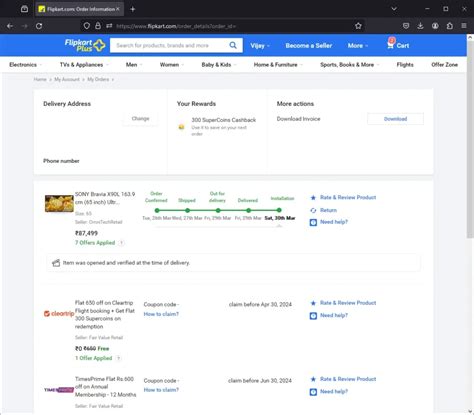Focus the product search input field
This screenshot has width=474, height=415.
170,45
